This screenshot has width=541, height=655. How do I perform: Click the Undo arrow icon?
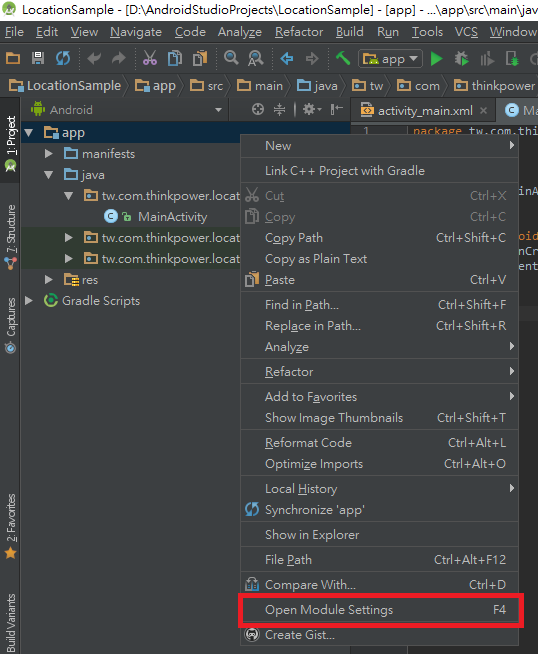(94, 58)
